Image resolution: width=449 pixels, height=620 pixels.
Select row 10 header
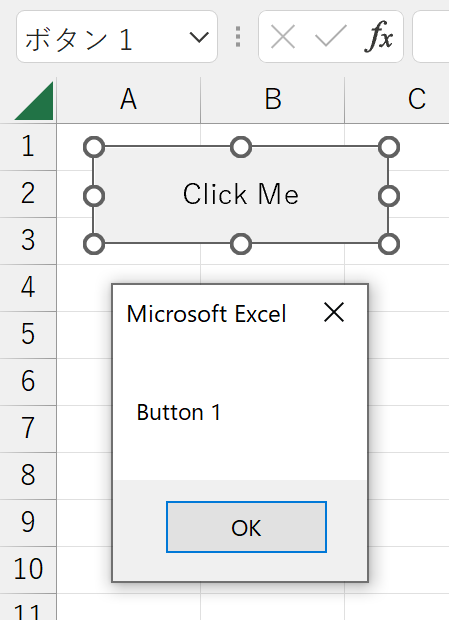click(28, 569)
